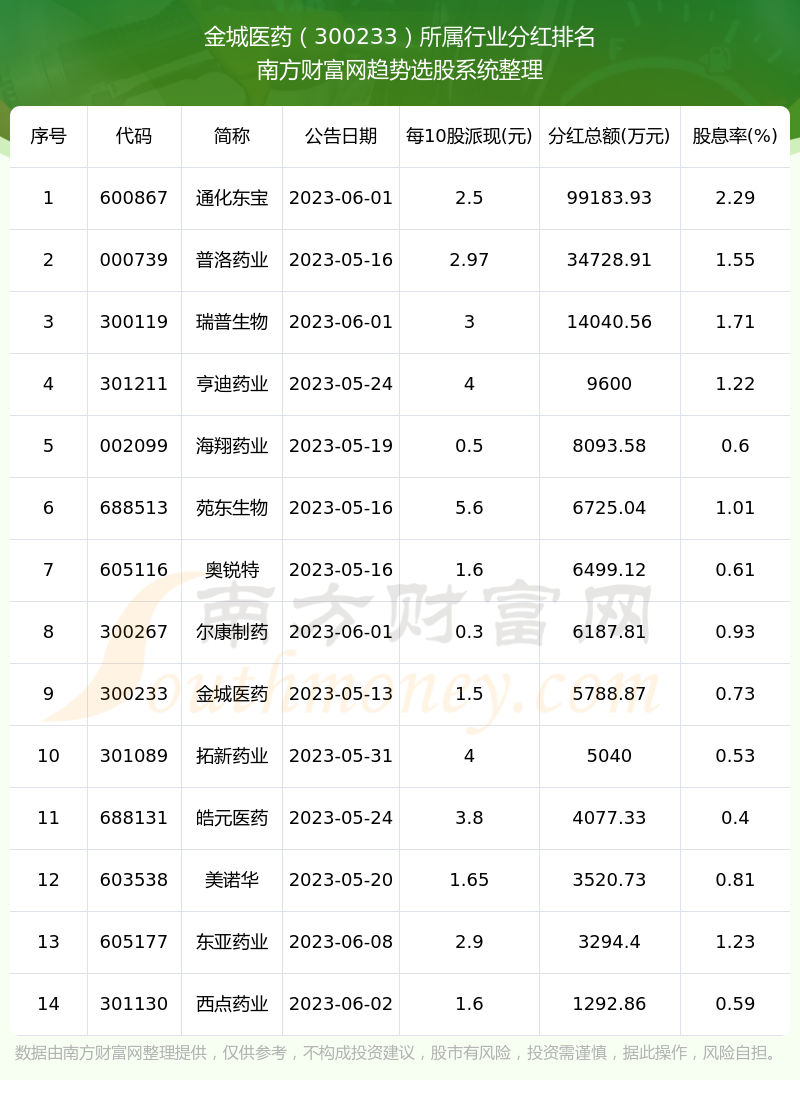Select stock code 688131
This screenshot has width=800, height=1102.
coord(134,817)
